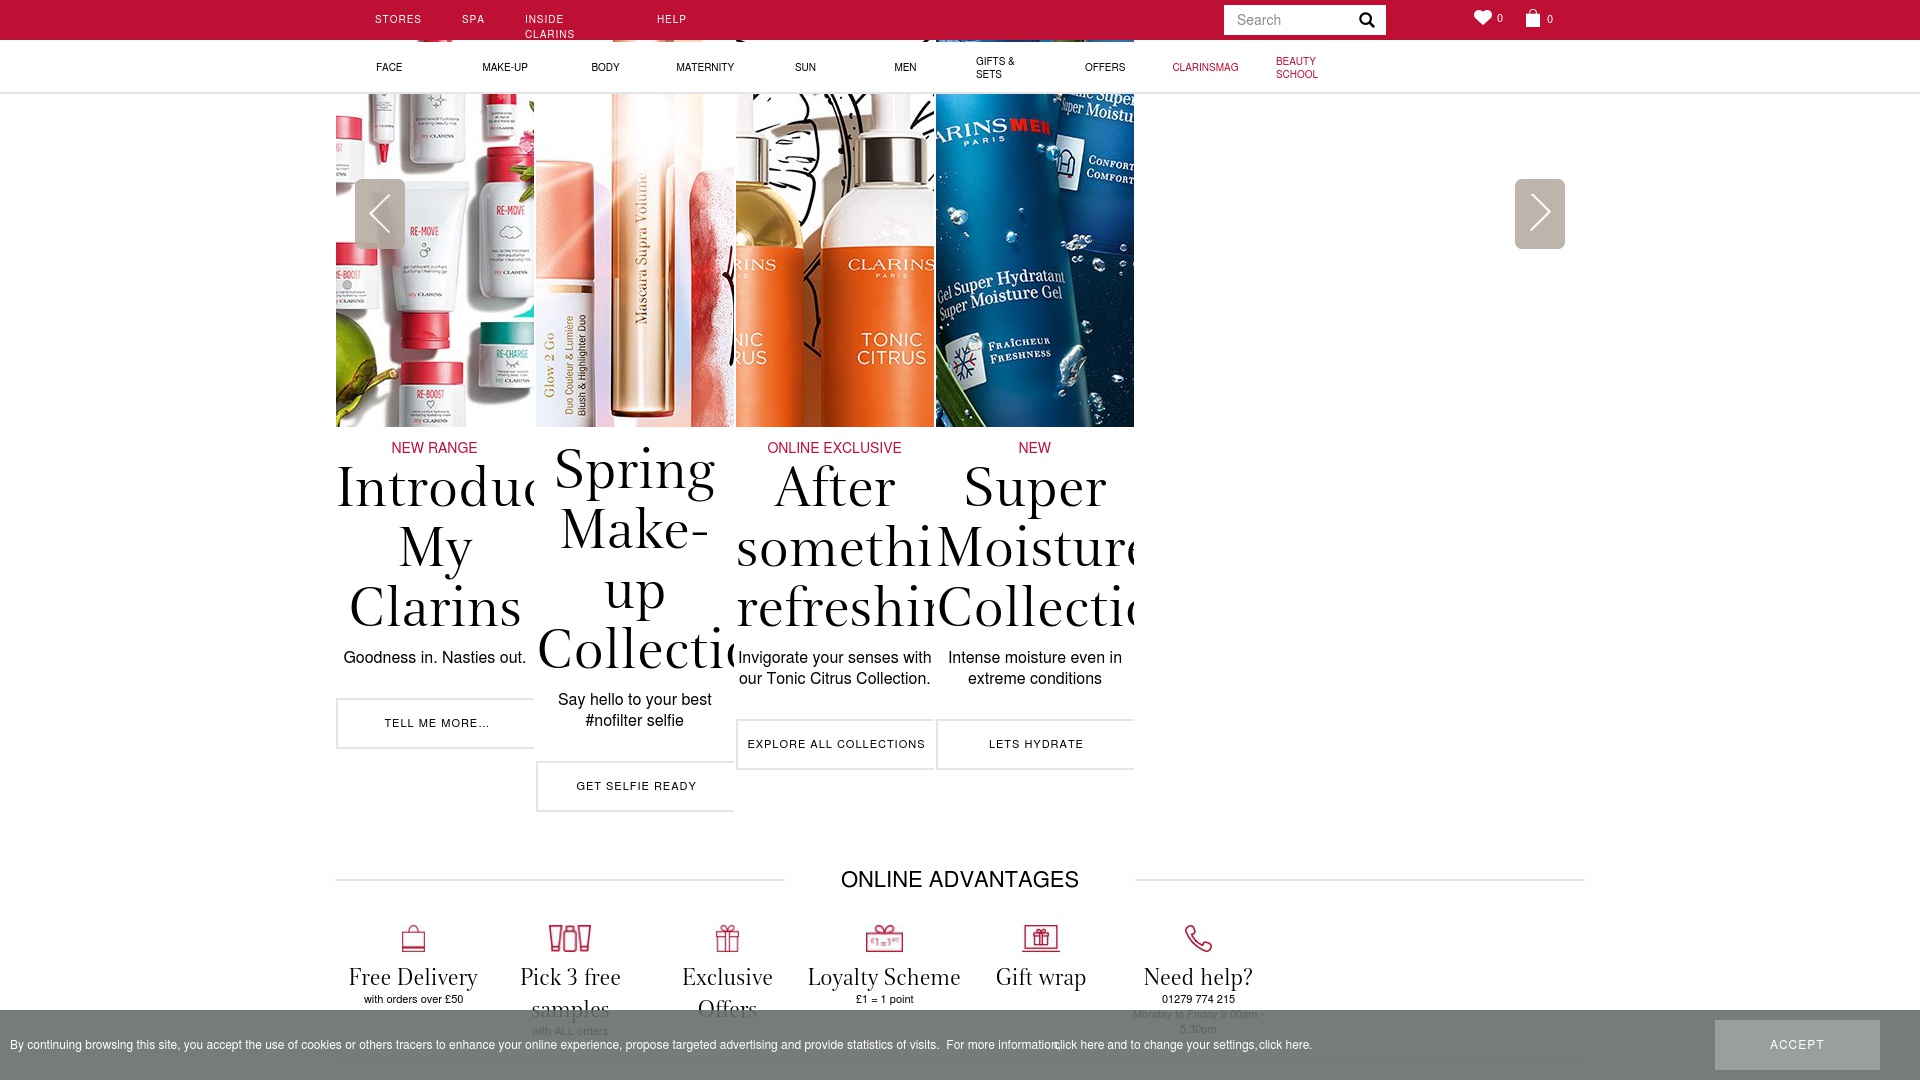The width and height of the screenshot is (1920, 1080).
Task: Click the Gift wrap icon
Action: tap(1041, 938)
